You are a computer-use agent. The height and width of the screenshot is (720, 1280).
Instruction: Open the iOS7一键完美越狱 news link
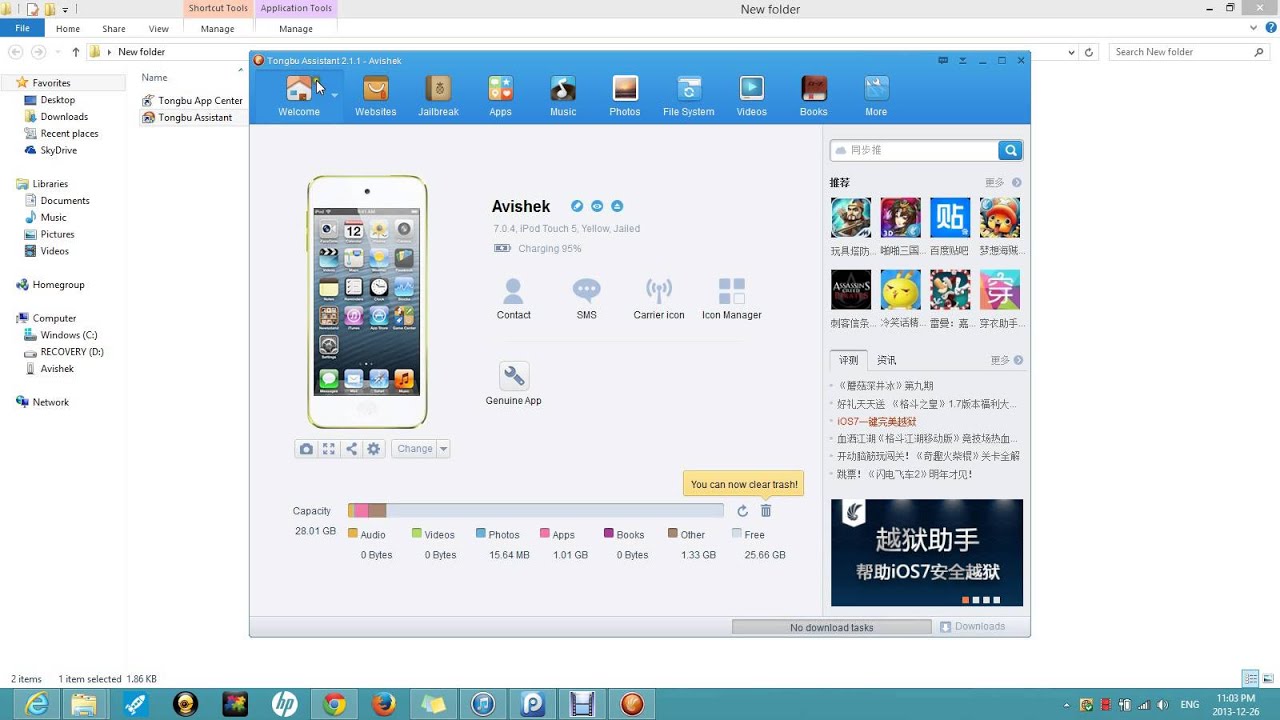[x=877, y=421]
